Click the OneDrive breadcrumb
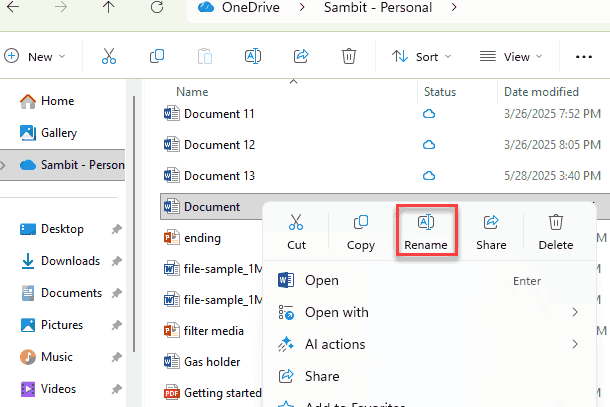This screenshot has width=610, height=407. (x=251, y=7)
